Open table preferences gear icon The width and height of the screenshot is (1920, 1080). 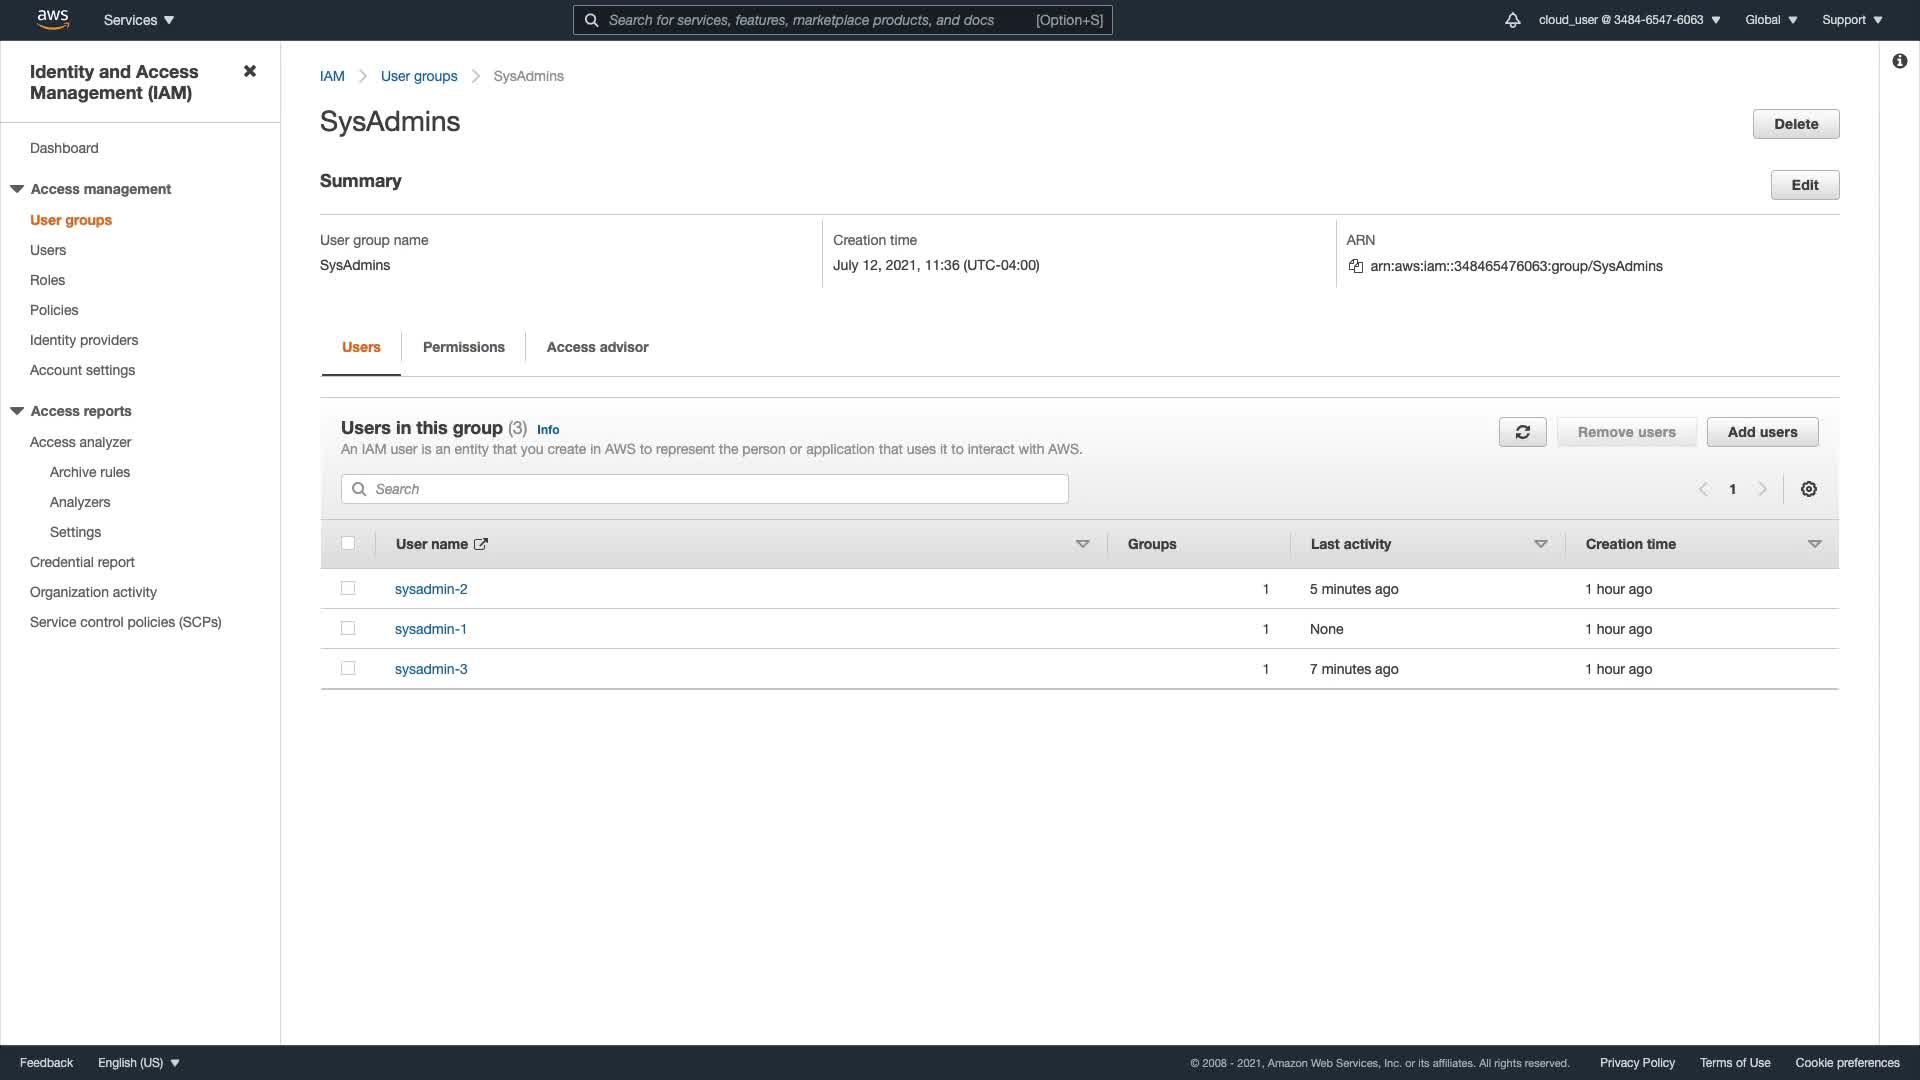(x=1808, y=489)
